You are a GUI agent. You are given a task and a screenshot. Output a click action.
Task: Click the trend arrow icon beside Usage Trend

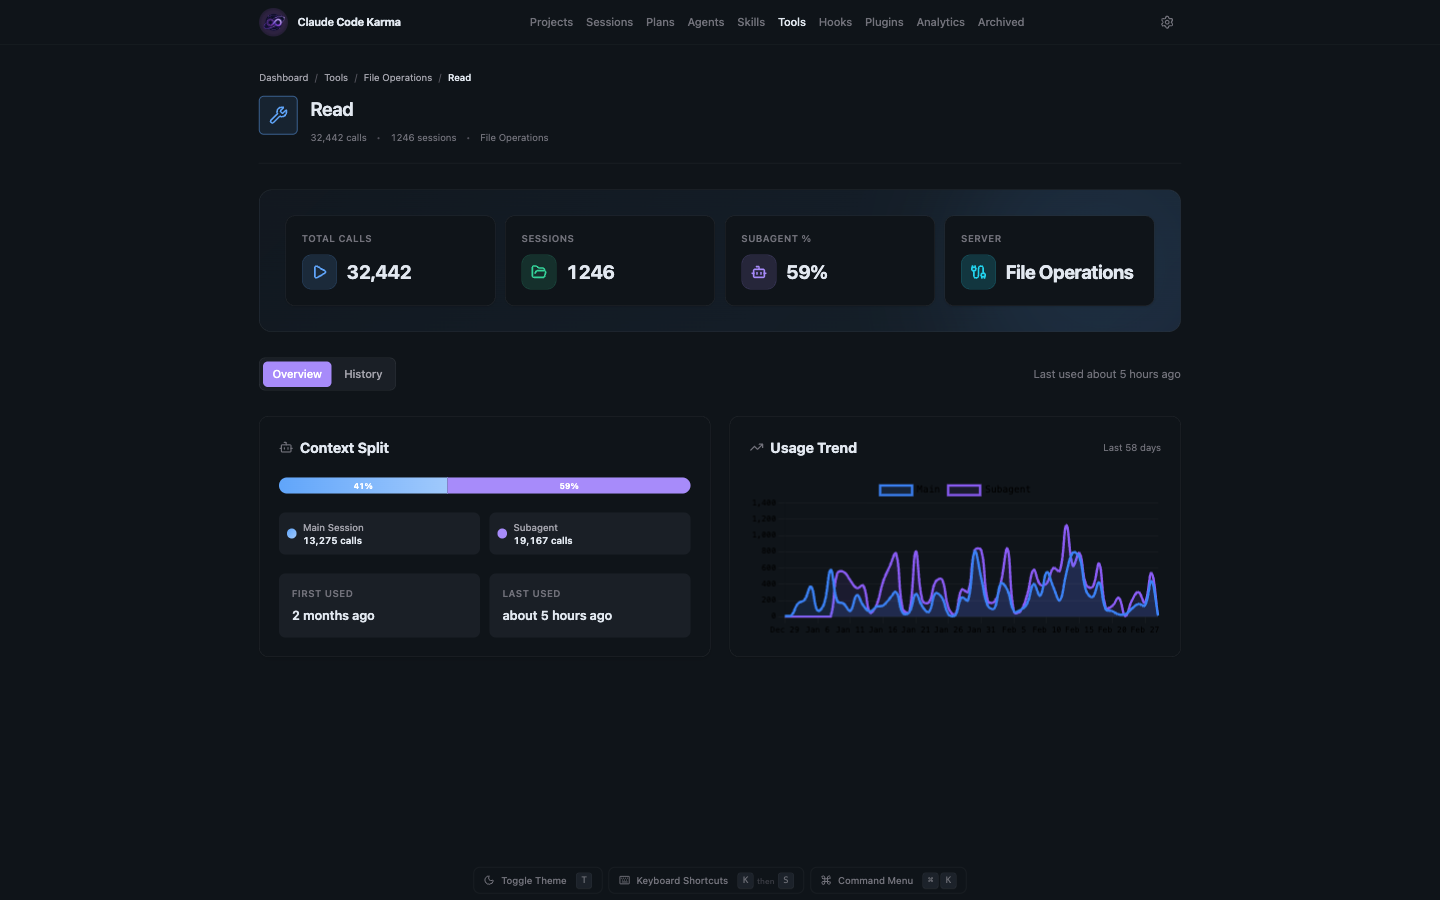(x=757, y=448)
